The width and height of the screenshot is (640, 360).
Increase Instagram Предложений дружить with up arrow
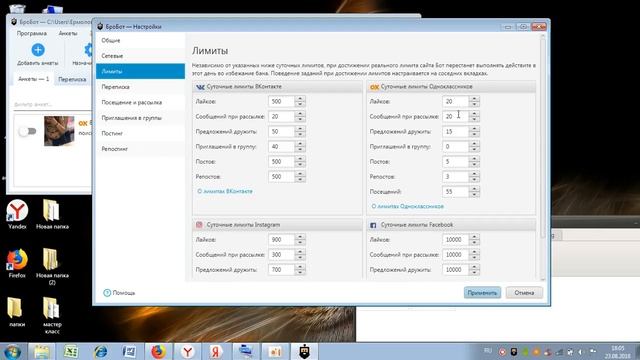(300, 267)
